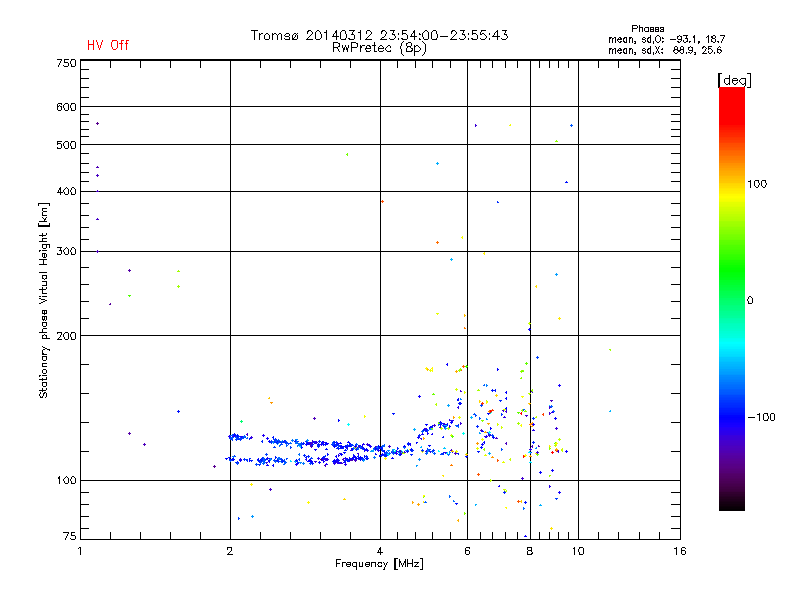Click the colorbar tick label '-100'
The image size is (800, 600).
pyautogui.click(x=761, y=417)
